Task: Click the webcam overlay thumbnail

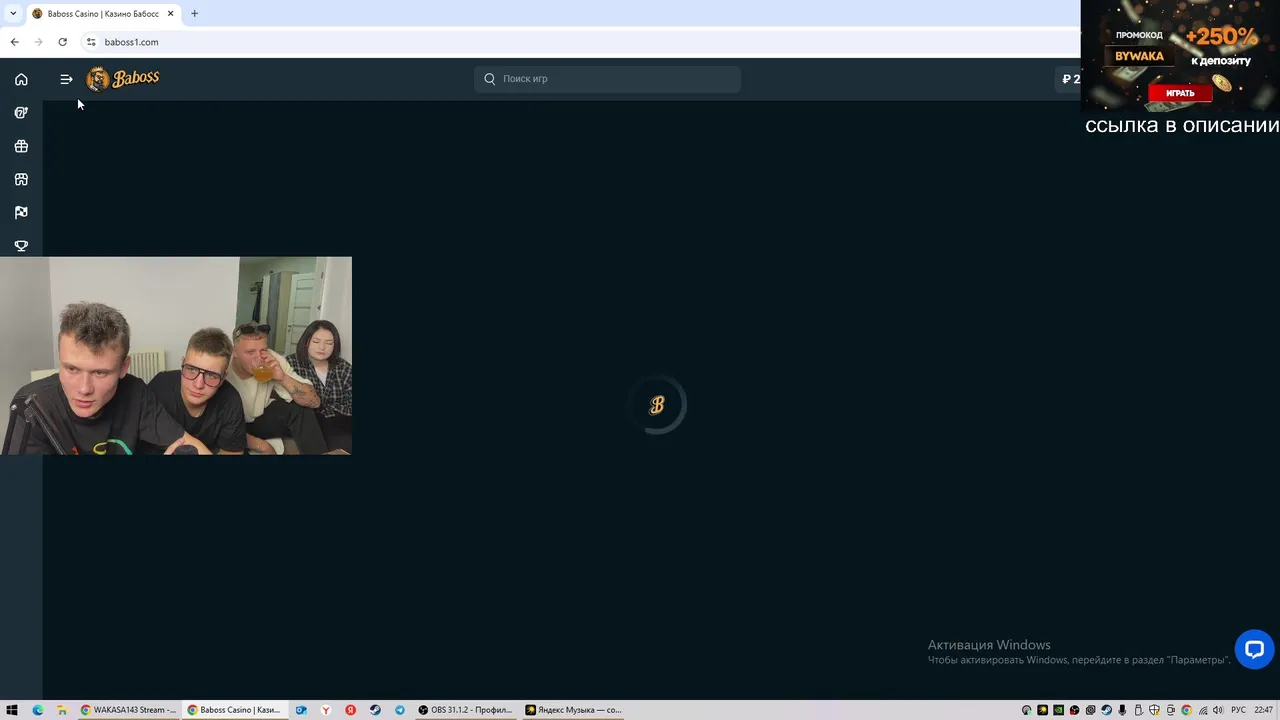Action: tap(176, 356)
